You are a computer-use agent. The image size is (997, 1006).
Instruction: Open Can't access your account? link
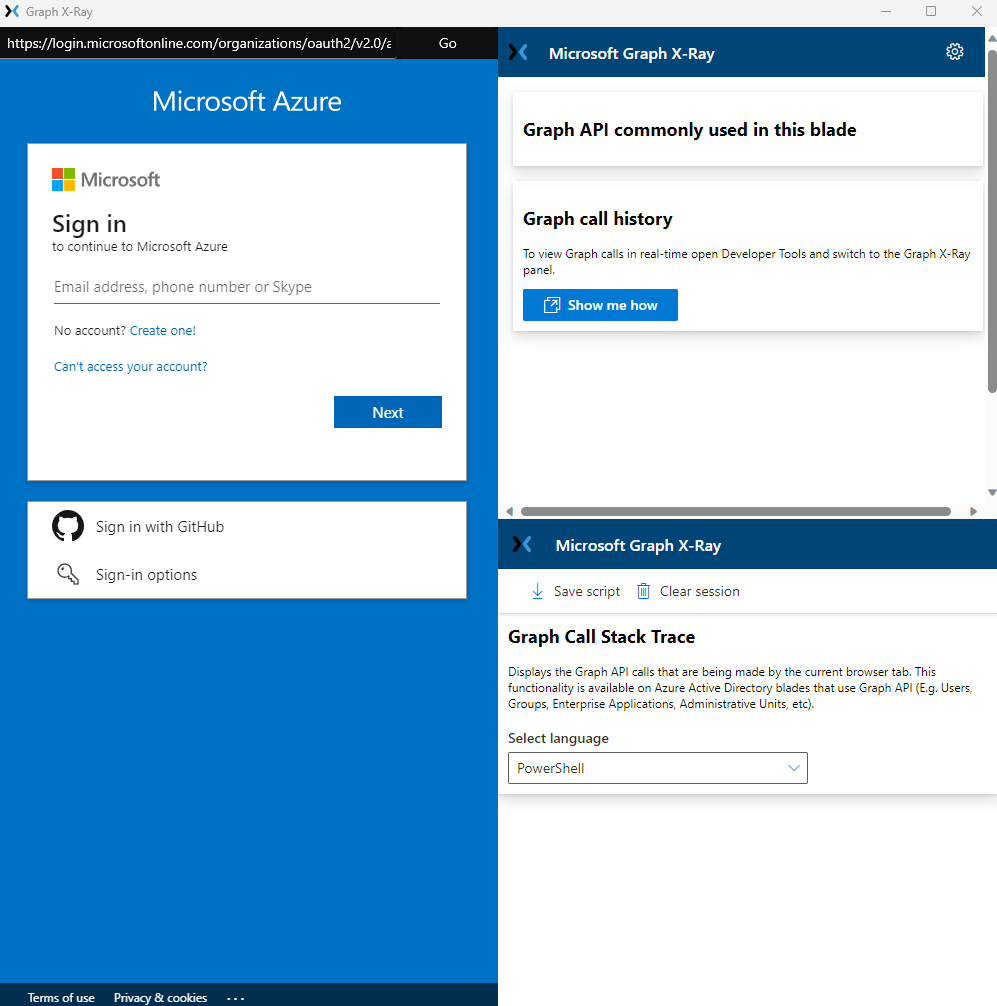tap(130, 366)
